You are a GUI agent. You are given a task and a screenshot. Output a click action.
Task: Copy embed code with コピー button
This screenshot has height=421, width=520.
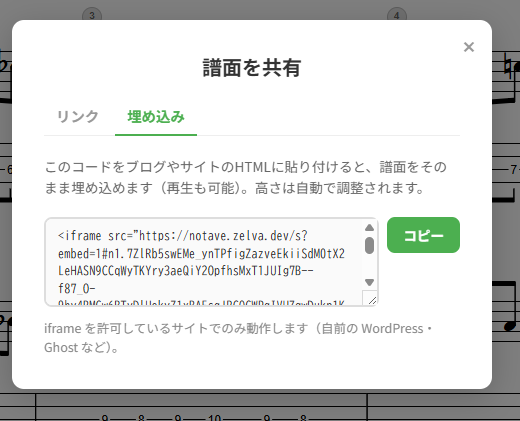[x=423, y=235]
